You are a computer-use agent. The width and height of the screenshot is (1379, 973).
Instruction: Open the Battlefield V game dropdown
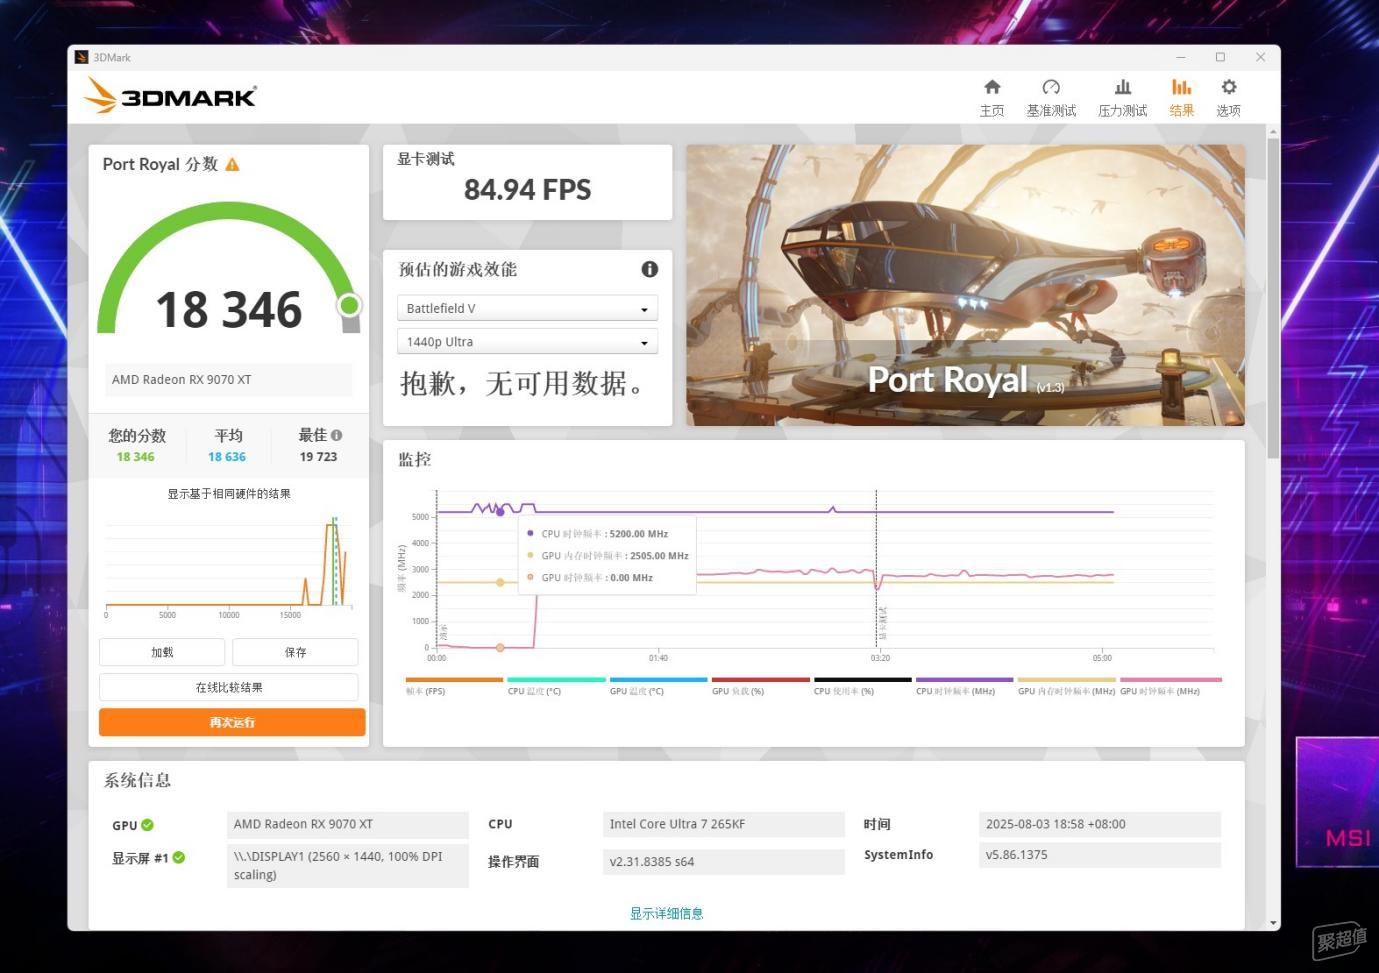coord(527,308)
